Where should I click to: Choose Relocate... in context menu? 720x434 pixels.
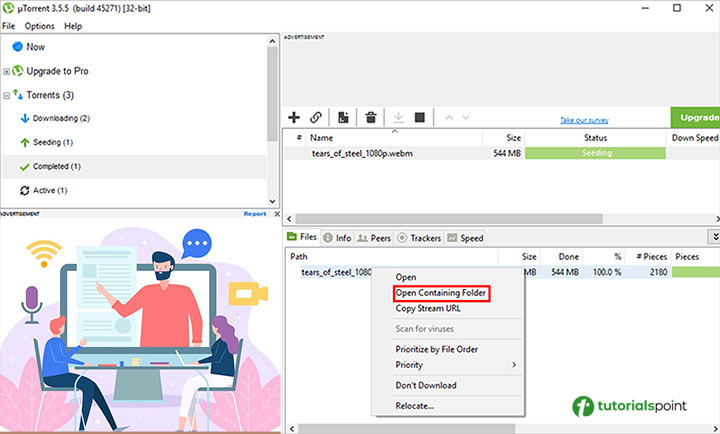[415, 406]
